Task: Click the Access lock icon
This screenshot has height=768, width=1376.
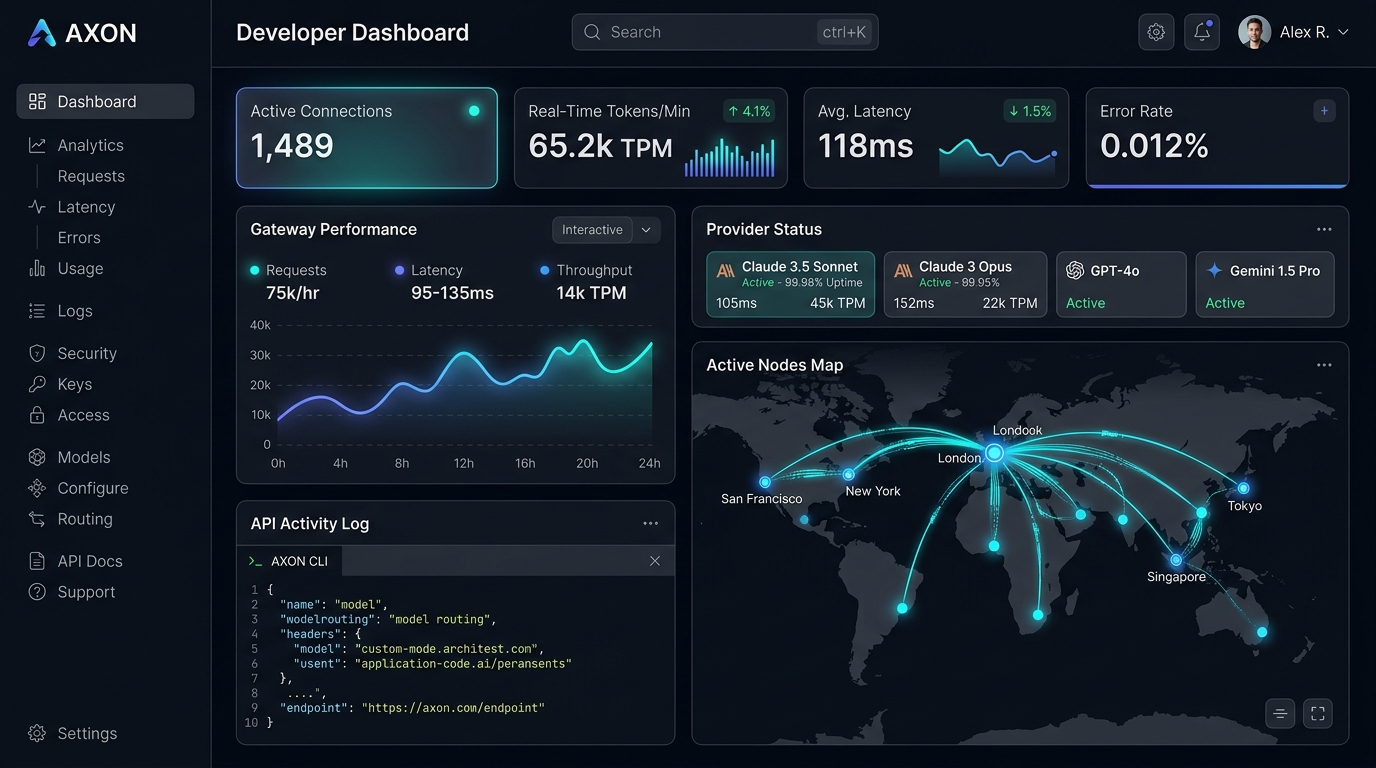Action: 37,415
